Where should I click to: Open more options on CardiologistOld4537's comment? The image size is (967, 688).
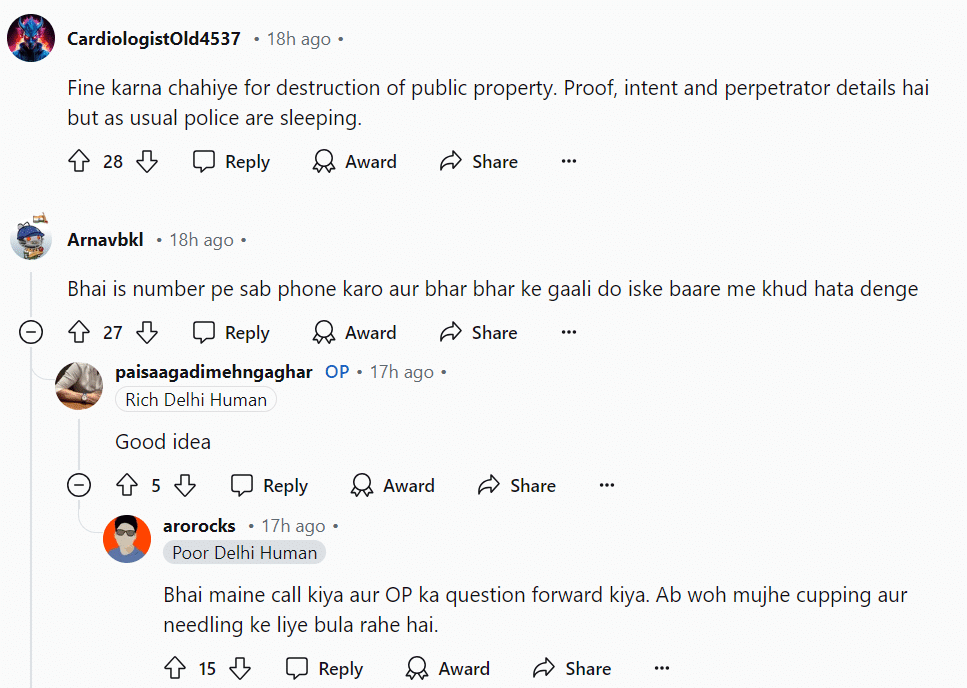pos(569,162)
